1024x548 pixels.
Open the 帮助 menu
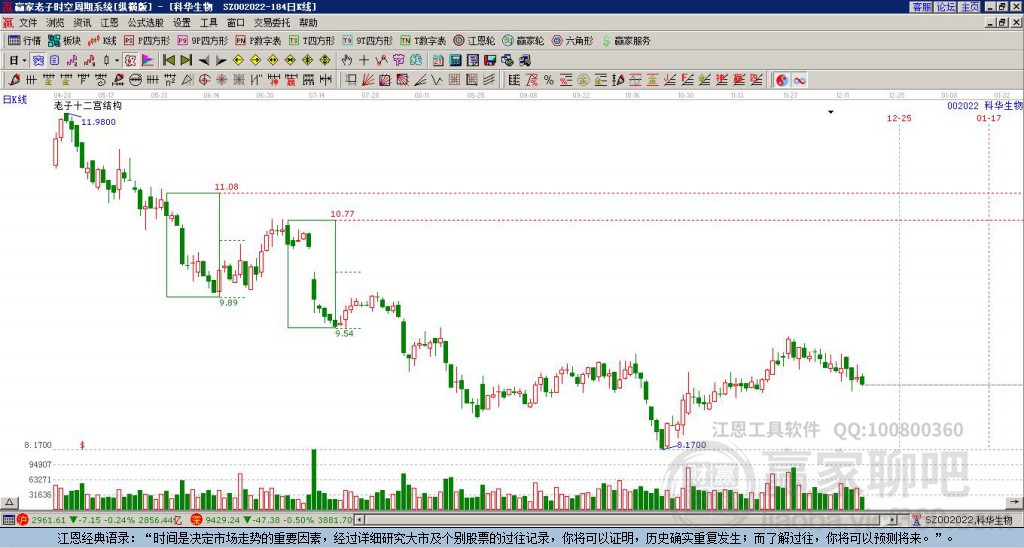tap(308, 23)
